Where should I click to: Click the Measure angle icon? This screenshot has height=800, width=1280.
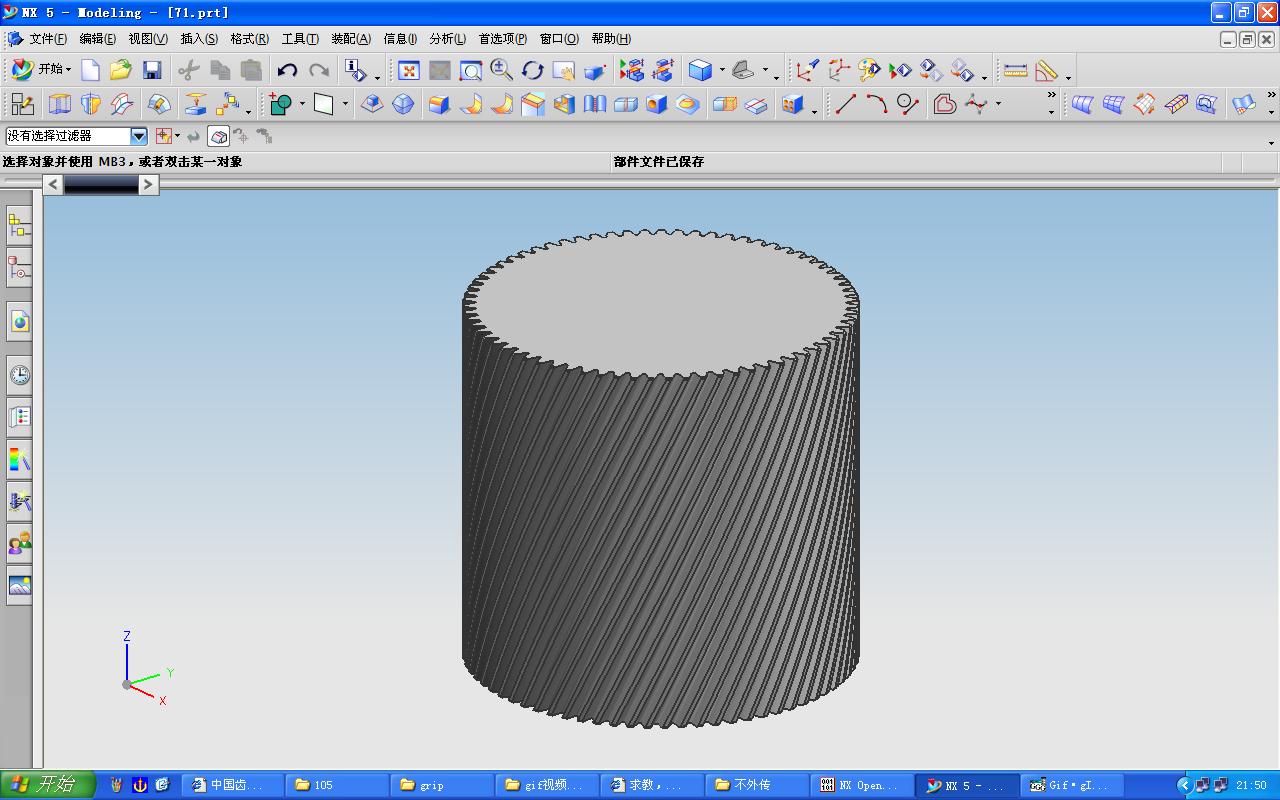pos(1046,70)
